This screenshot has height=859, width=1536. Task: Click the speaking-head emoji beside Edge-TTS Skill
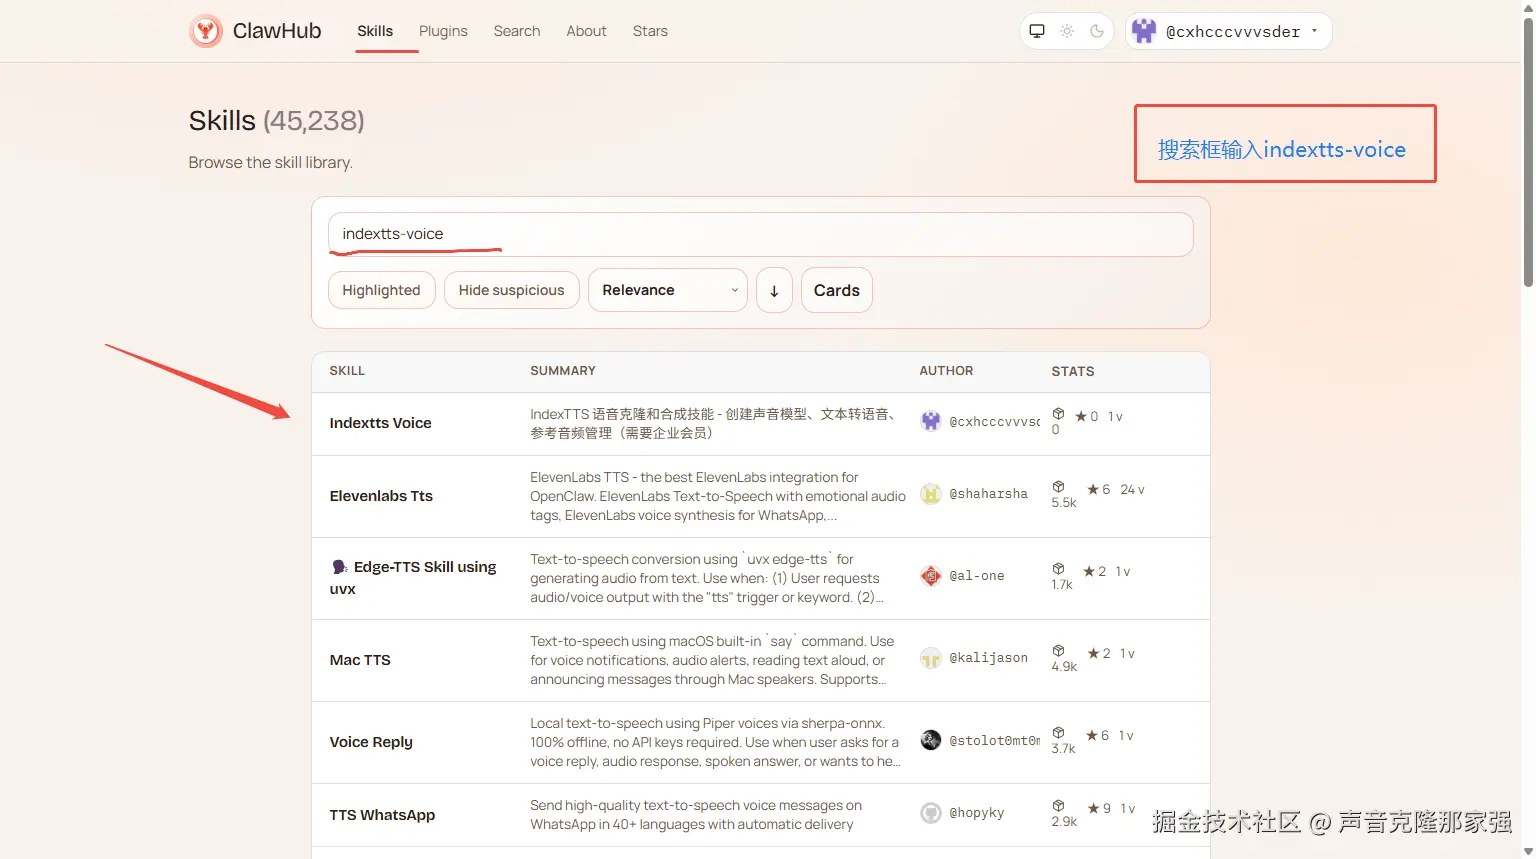click(x=339, y=567)
